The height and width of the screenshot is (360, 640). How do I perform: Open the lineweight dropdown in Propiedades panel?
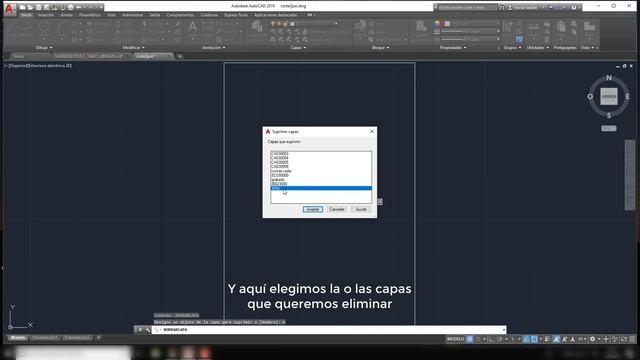(x=471, y=31)
